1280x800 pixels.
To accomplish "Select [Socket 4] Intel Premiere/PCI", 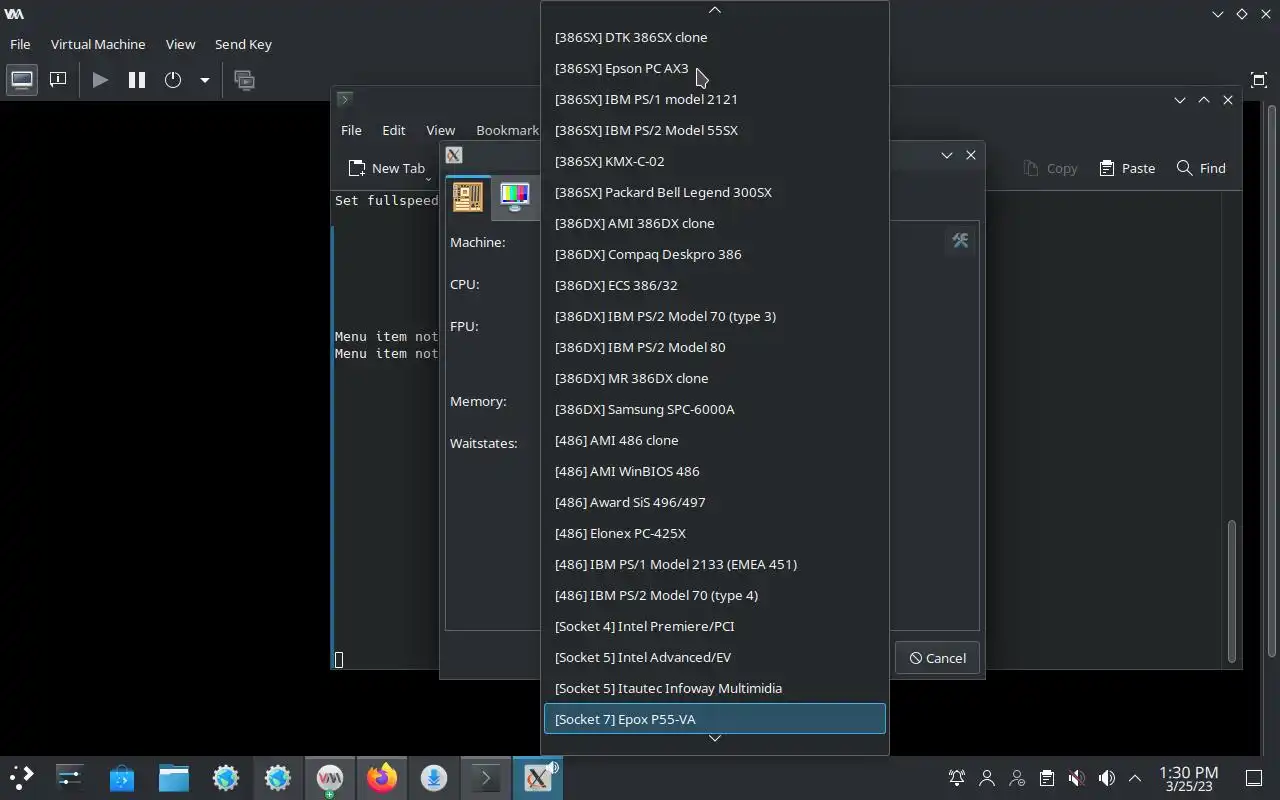I will tap(715, 626).
